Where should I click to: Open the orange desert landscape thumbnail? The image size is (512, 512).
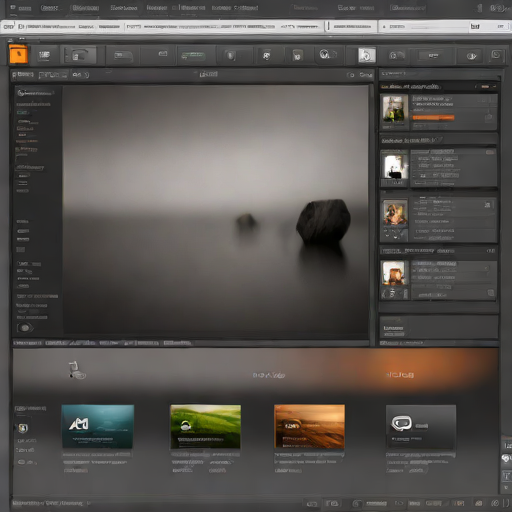(309, 426)
